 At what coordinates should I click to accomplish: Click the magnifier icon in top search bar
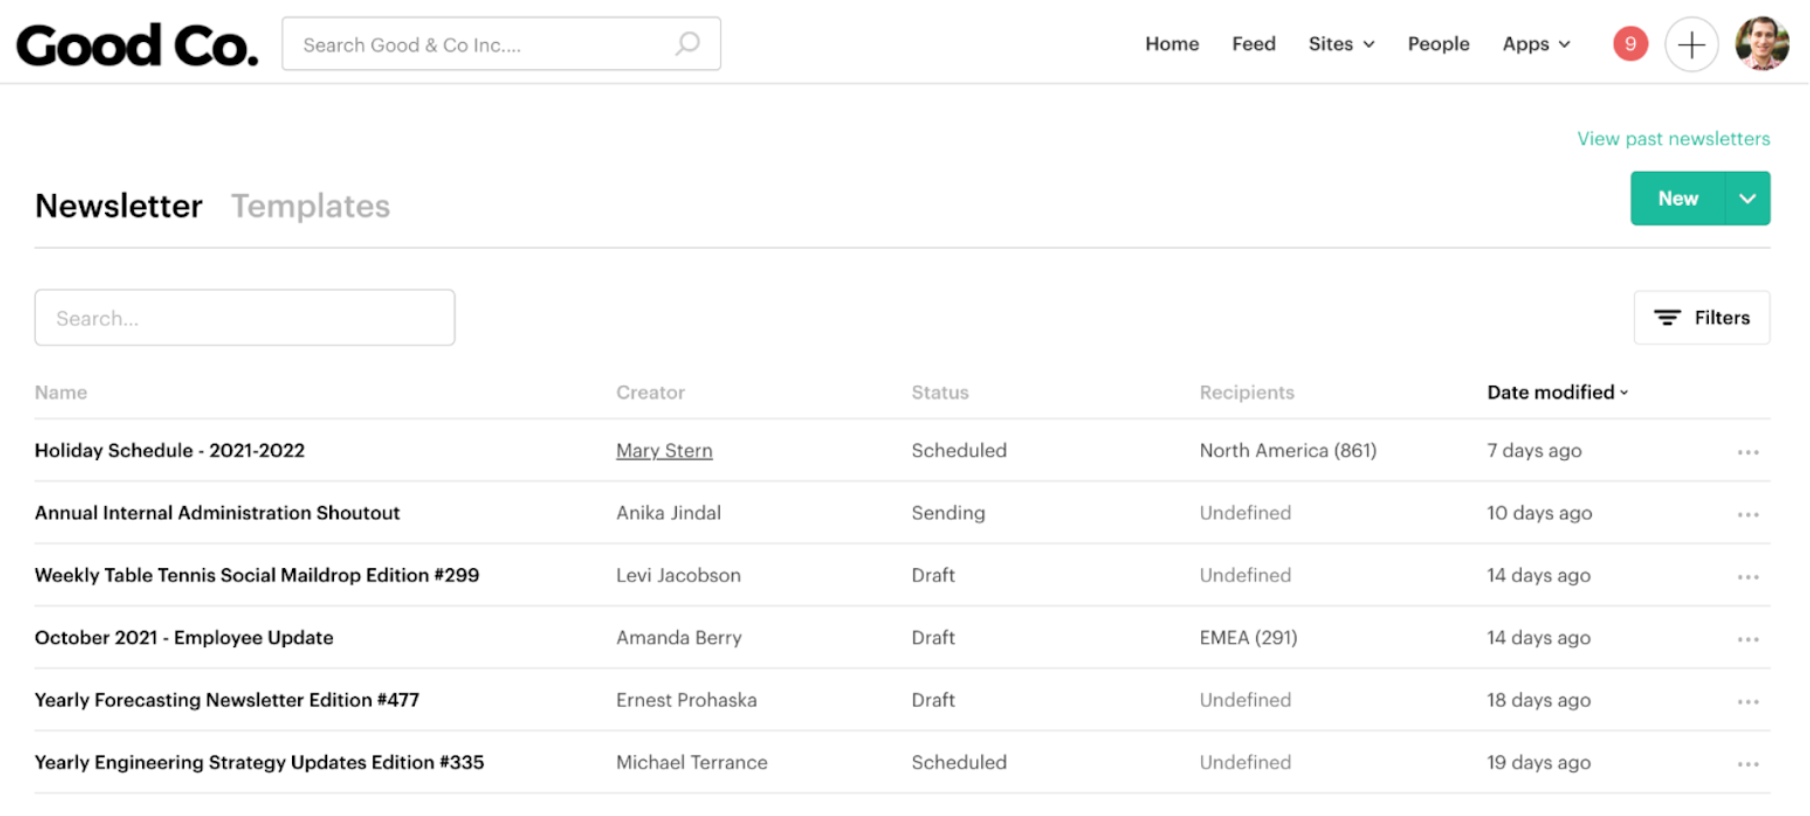(x=687, y=44)
